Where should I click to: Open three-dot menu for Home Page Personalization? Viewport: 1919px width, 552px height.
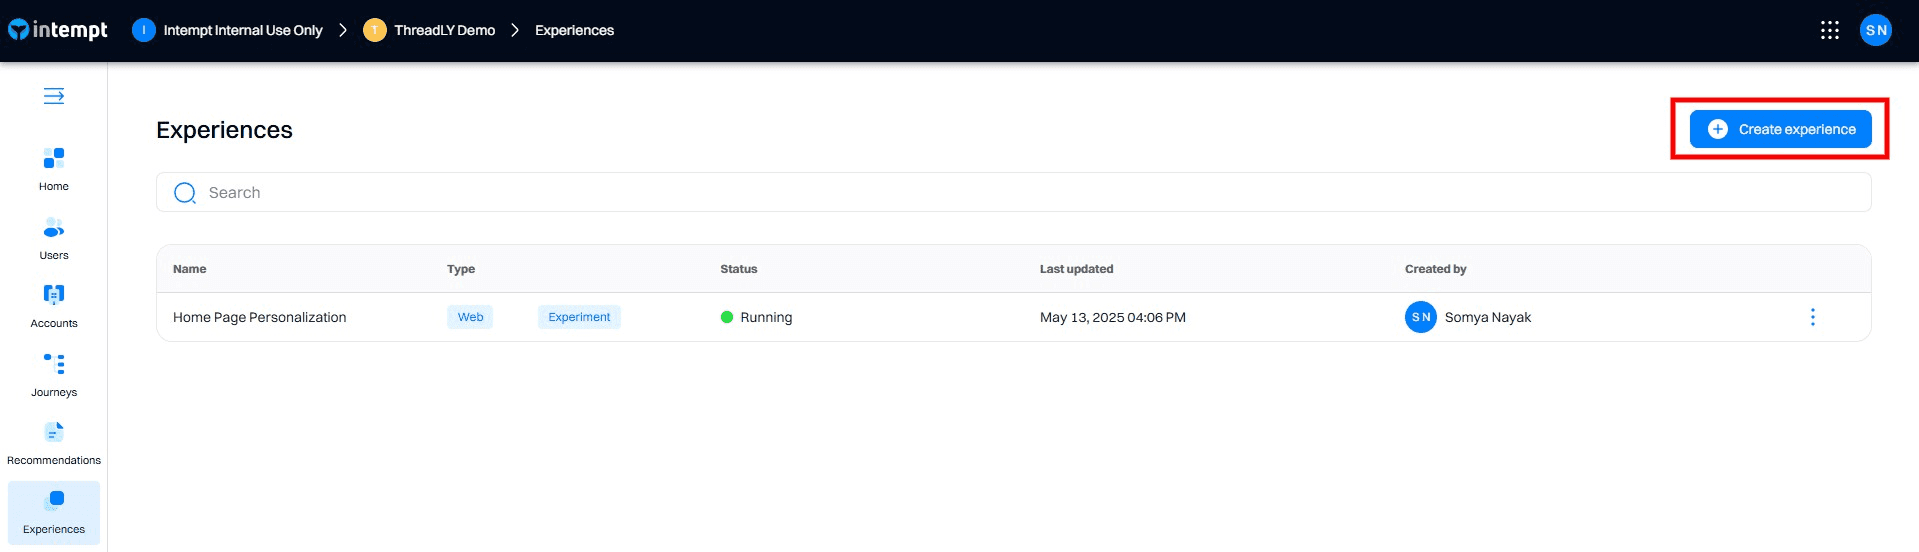click(x=1812, y=317)
